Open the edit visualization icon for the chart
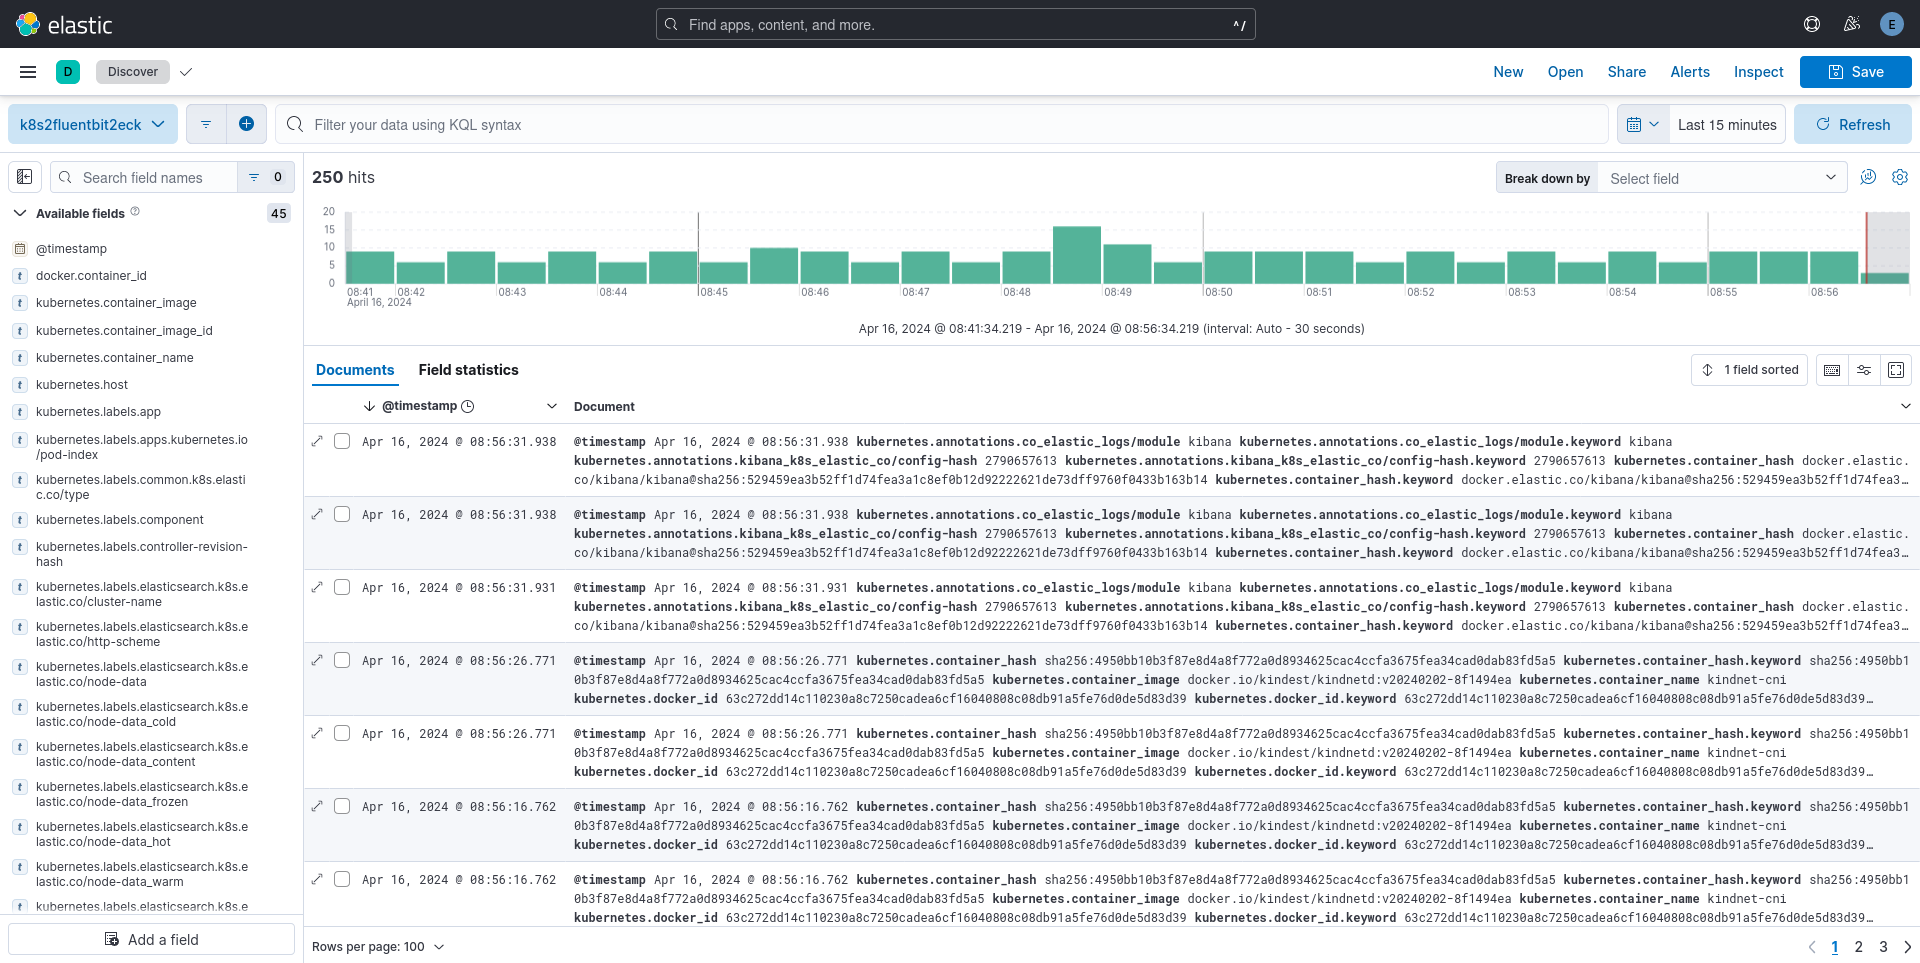 (x=1867, y=177)
